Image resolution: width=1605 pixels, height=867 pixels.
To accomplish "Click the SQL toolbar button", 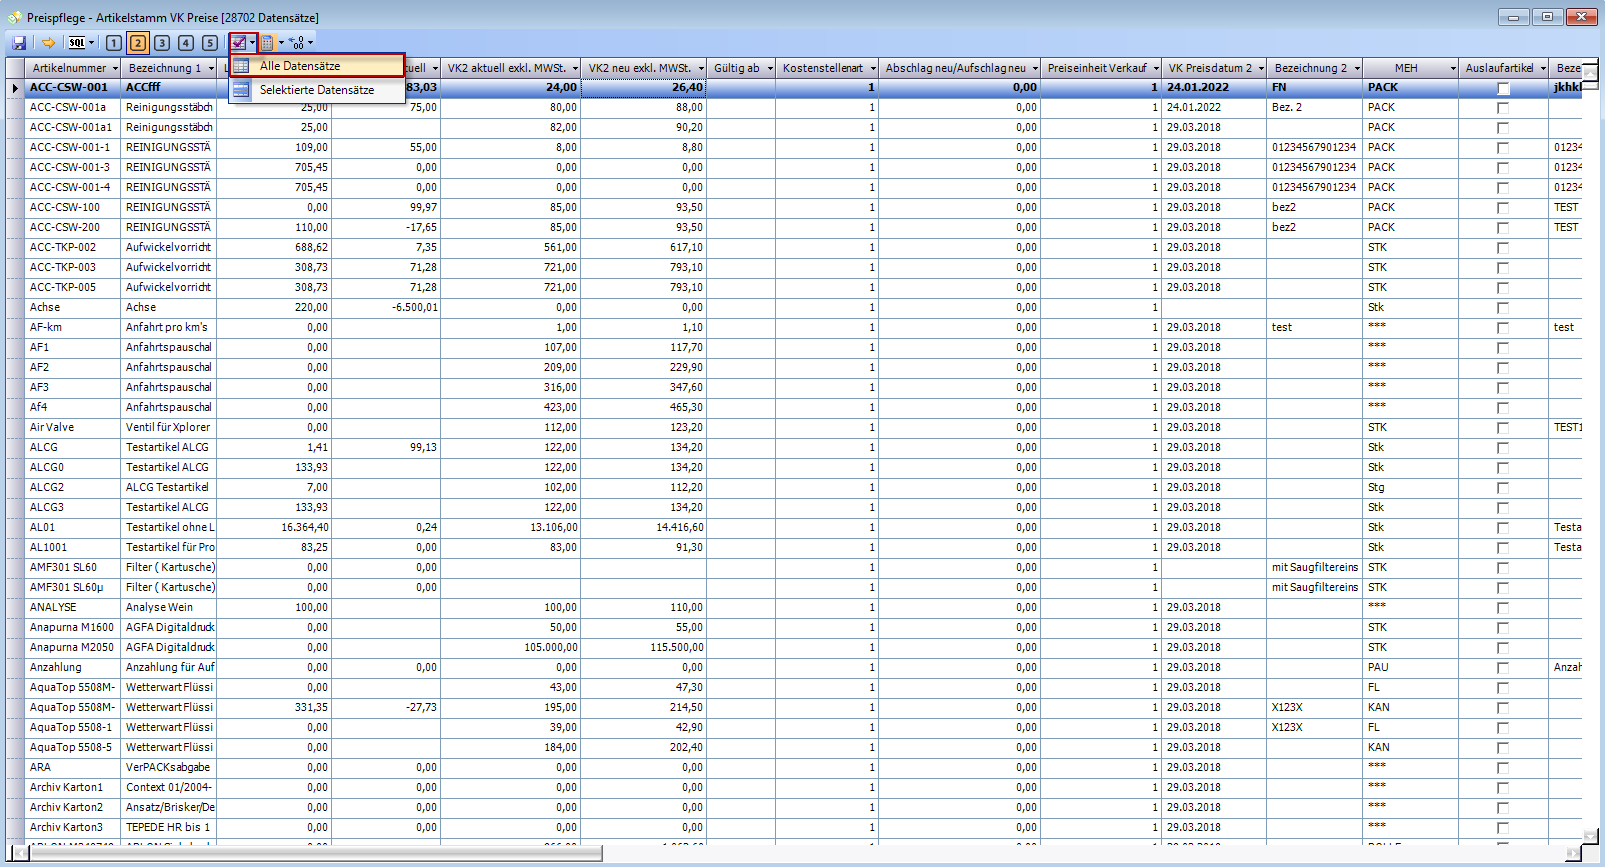I will (77, 43).
